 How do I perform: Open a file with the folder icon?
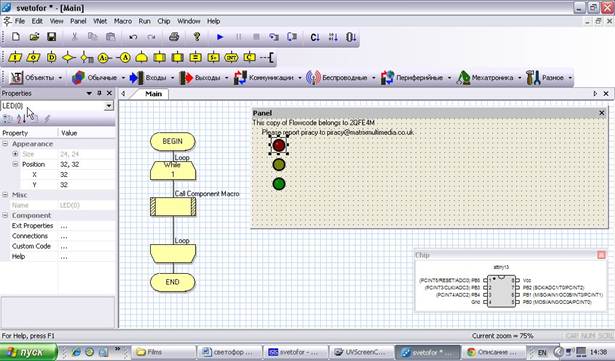(34, 37)
